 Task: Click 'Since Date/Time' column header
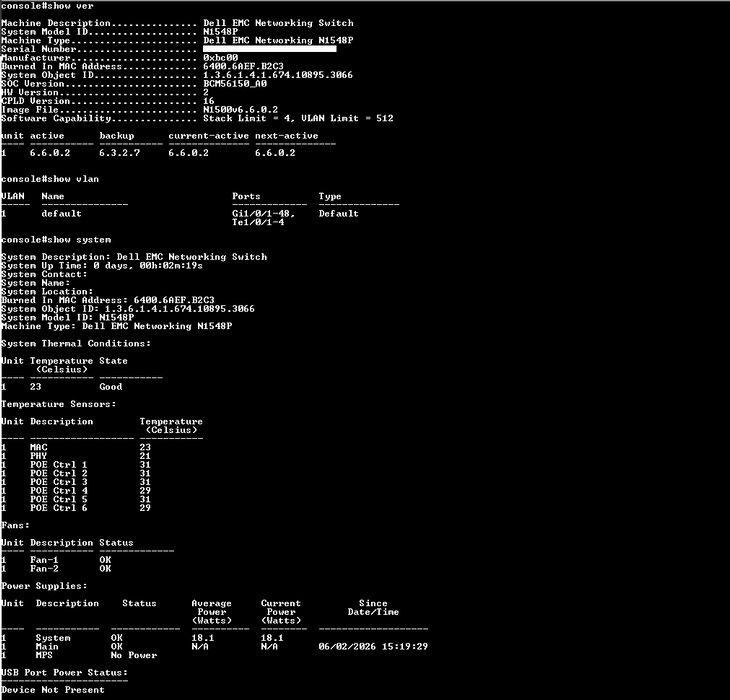pos(373,607)
